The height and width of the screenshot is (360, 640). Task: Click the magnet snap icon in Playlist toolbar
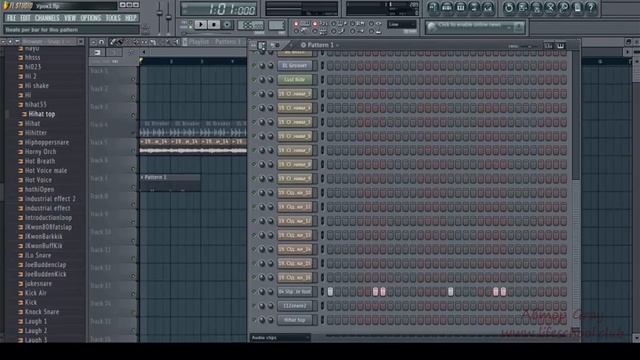(101, 42)
